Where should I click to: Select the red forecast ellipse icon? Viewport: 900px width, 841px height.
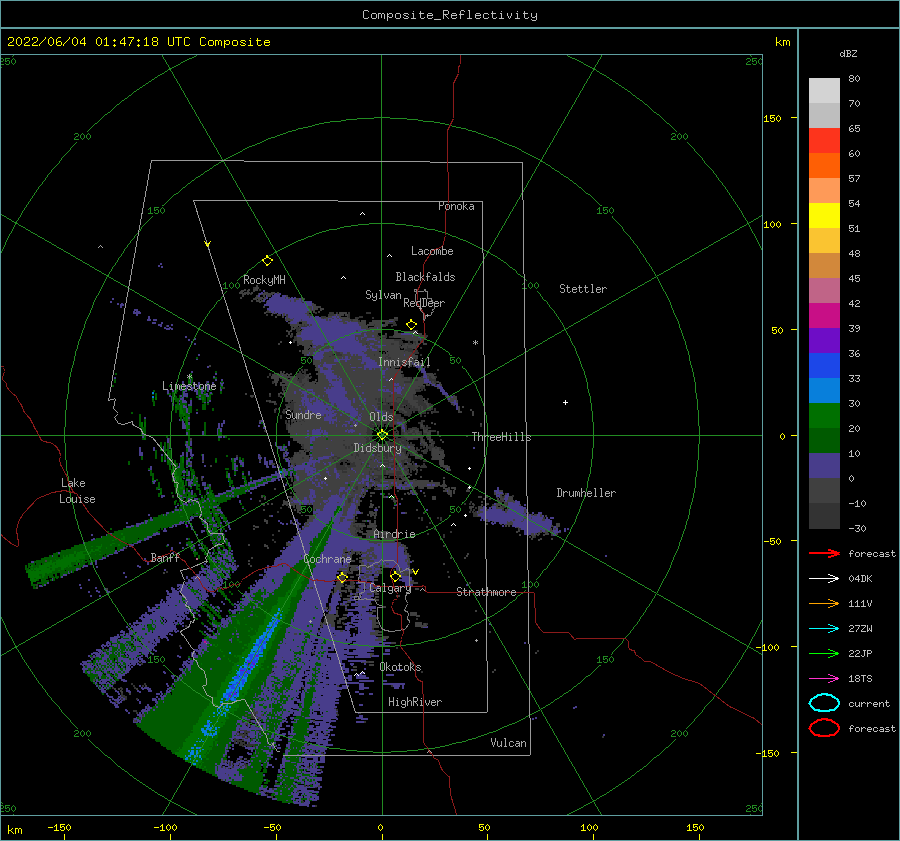[824, 728]
